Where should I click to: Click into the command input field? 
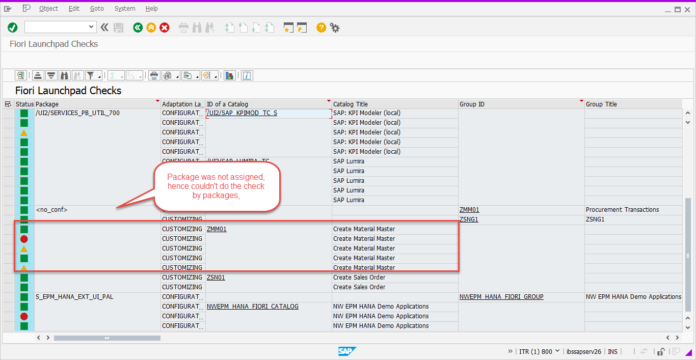[x=56, y=27]
